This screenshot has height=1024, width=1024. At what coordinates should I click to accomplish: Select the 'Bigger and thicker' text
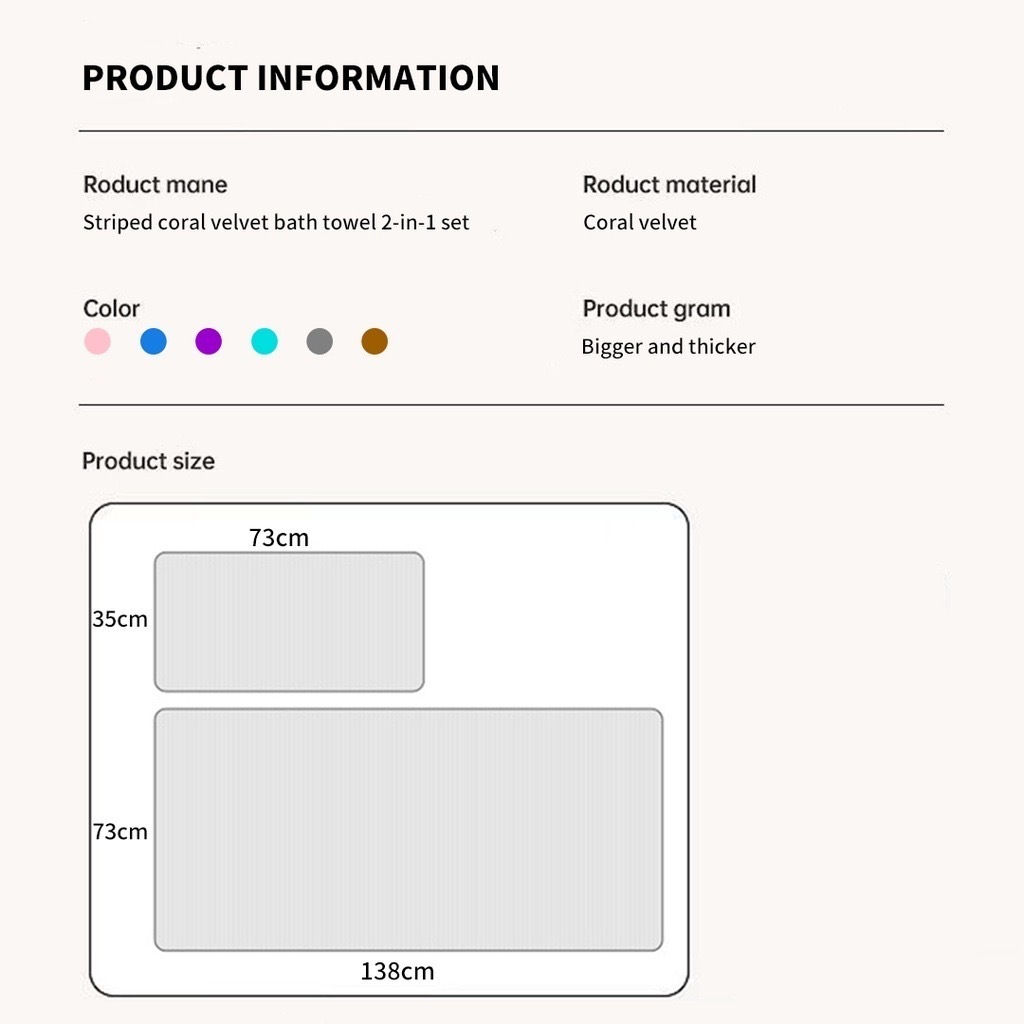(668, 347)
